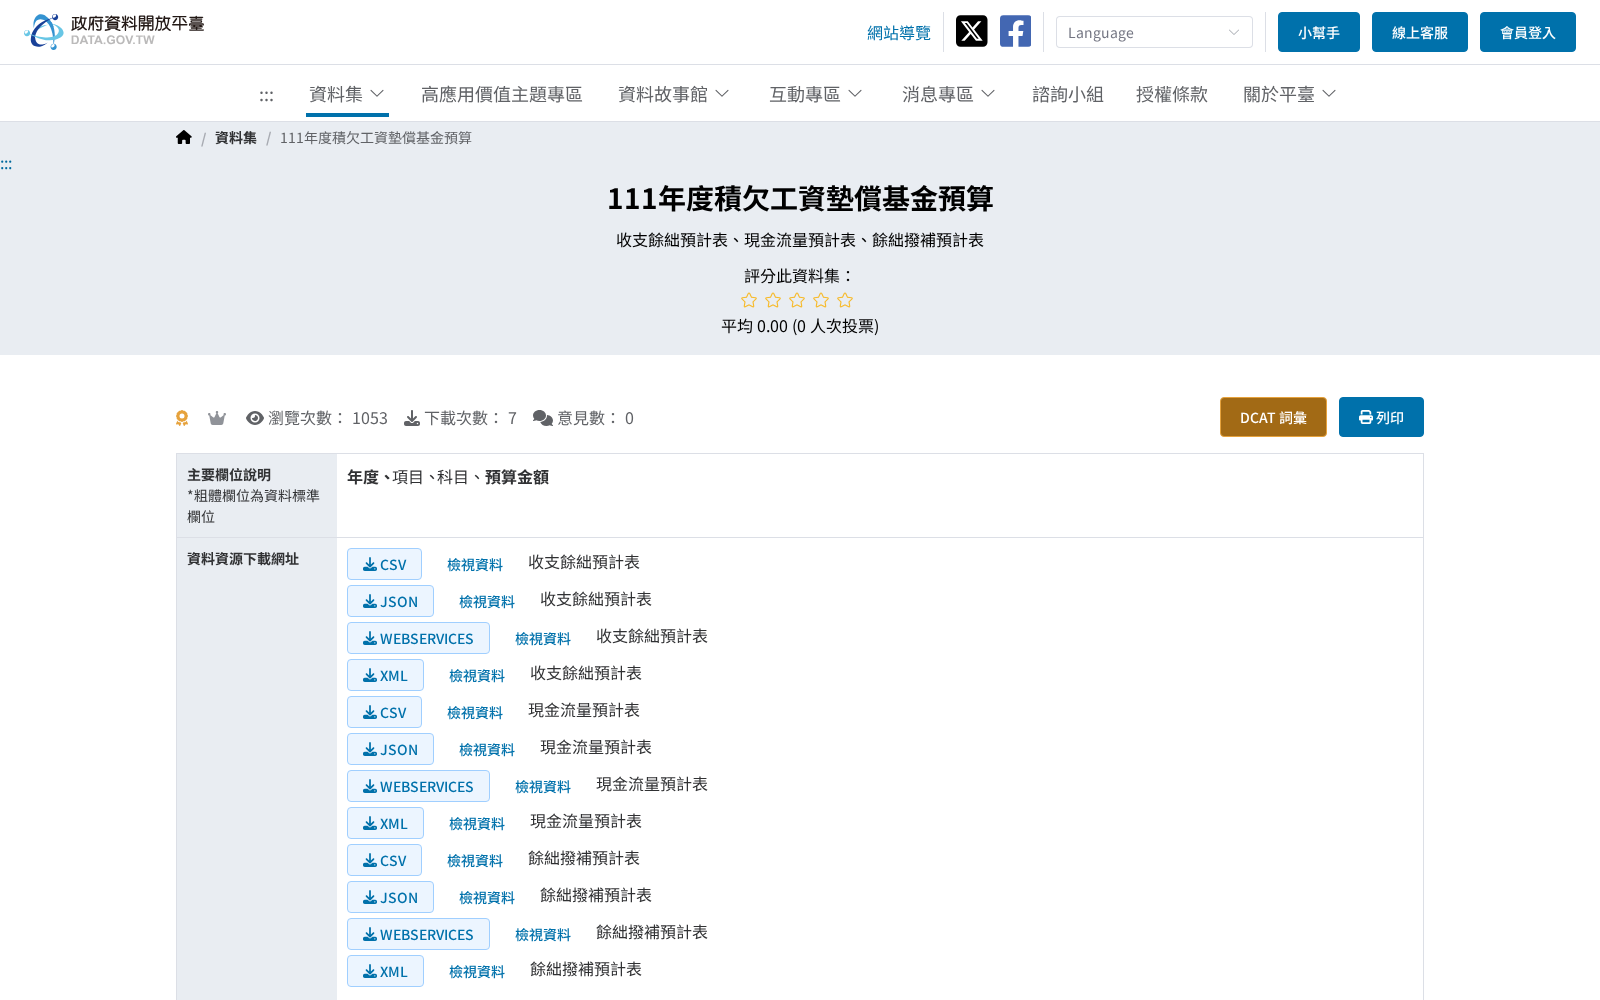Download WEBSERVICES for 現金流量預計表
Viewport: 1600px width, 1000px height.
pyautogui.click(x=418, y=786)
